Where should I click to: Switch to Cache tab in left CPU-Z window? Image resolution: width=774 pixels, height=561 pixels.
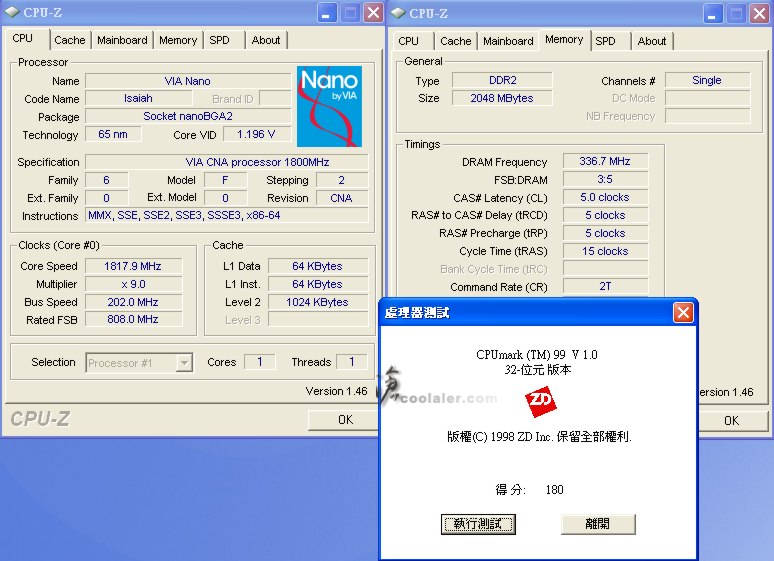(70, 40)
